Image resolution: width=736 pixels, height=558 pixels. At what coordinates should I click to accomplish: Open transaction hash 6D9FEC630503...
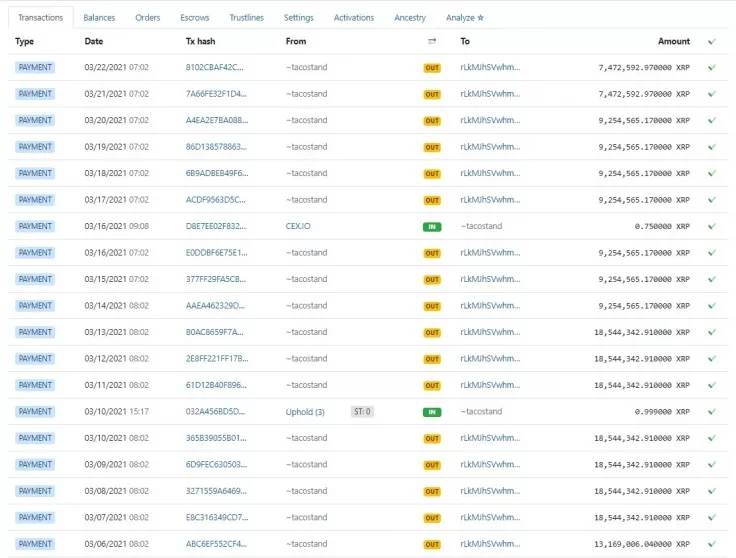pyautogui.click(x=216, y=464)
